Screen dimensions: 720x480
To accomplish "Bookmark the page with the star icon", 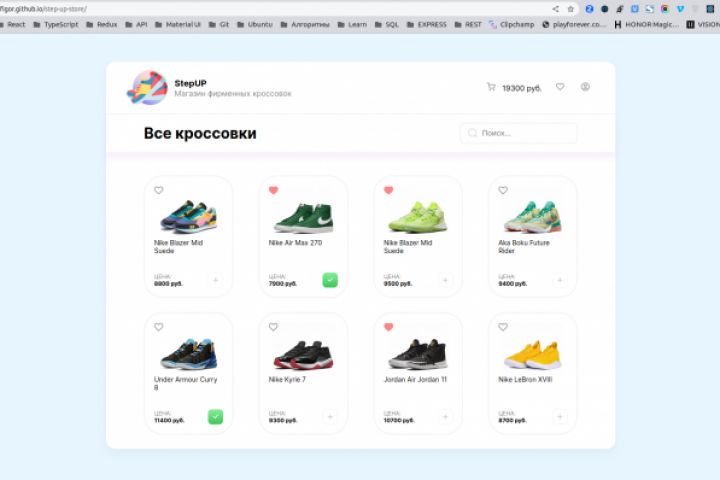I will [571, 9].
